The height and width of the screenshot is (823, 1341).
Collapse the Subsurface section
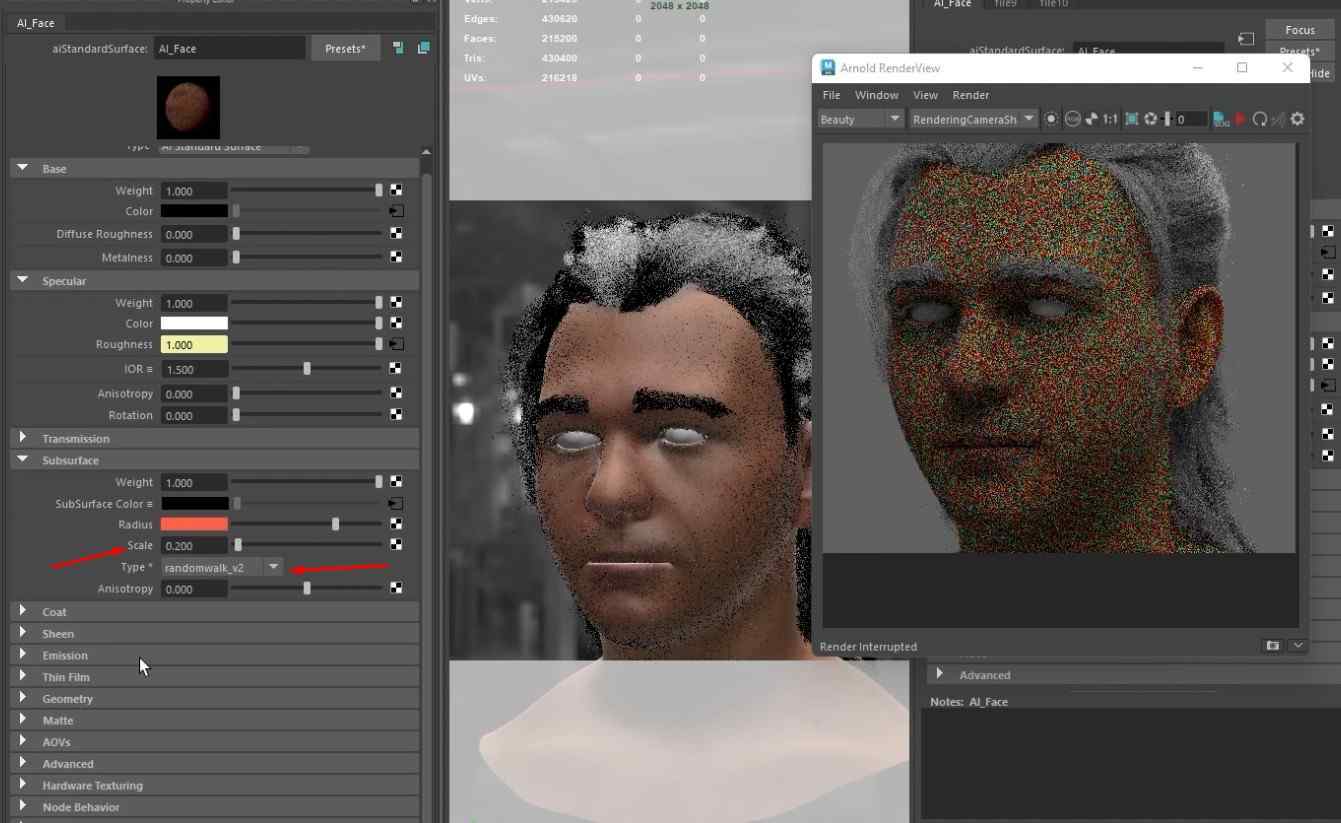click(x=22, y=460)
